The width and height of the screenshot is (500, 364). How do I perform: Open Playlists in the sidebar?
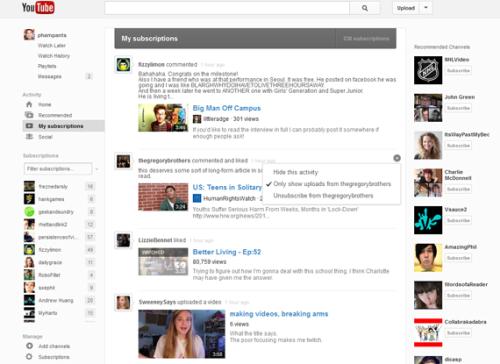[x=47, y=66]
